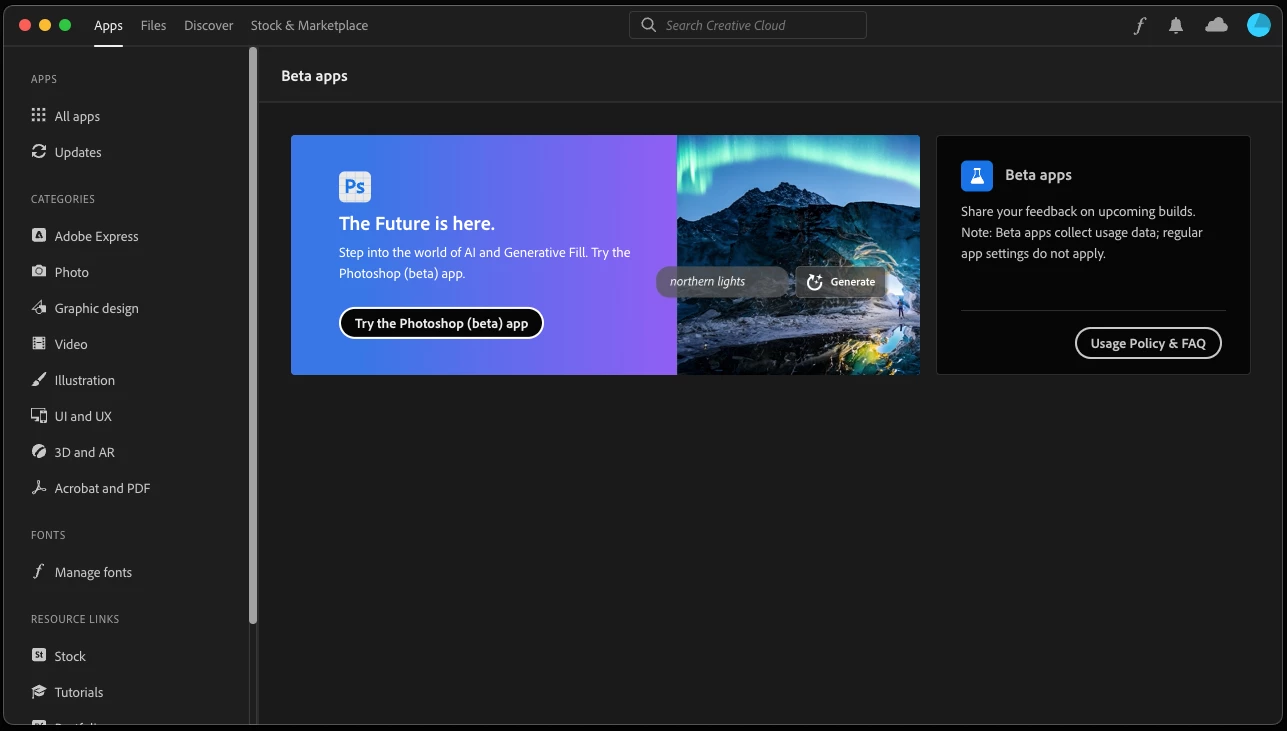Screen dimensions: 1287x731
Task: Open the Graphic design category label
Action: (97, 309)
